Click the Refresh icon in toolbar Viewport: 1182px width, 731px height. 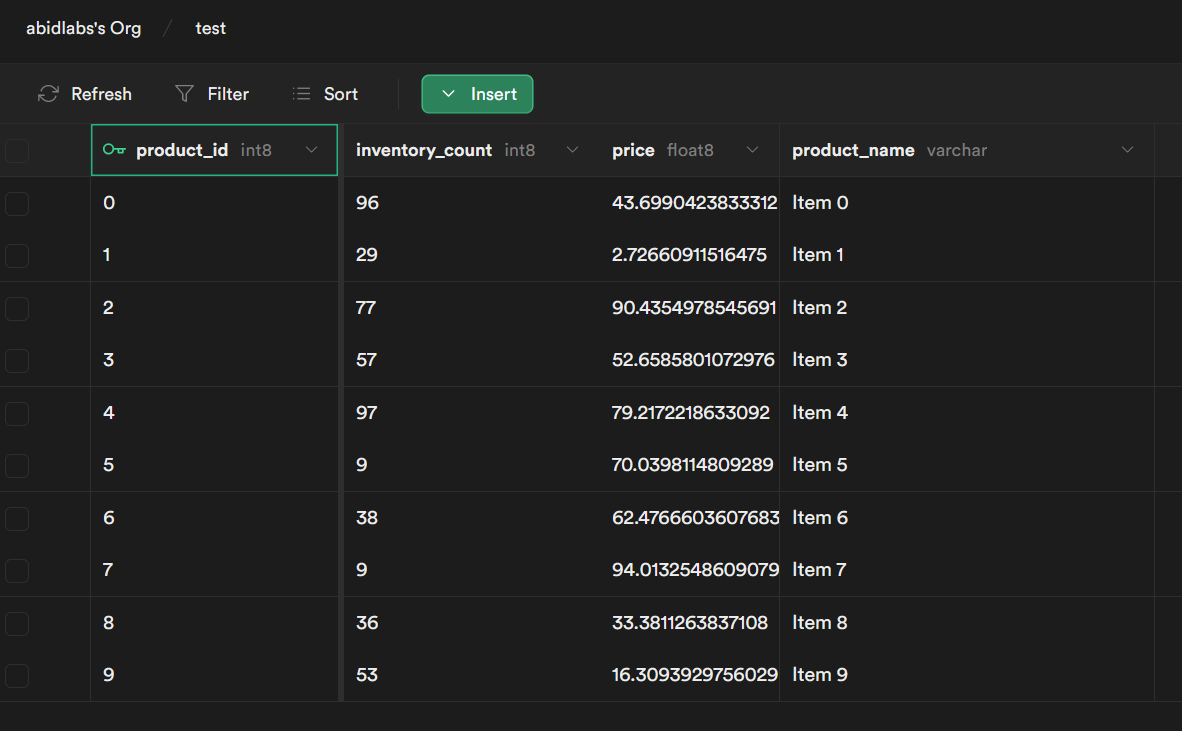48,94
